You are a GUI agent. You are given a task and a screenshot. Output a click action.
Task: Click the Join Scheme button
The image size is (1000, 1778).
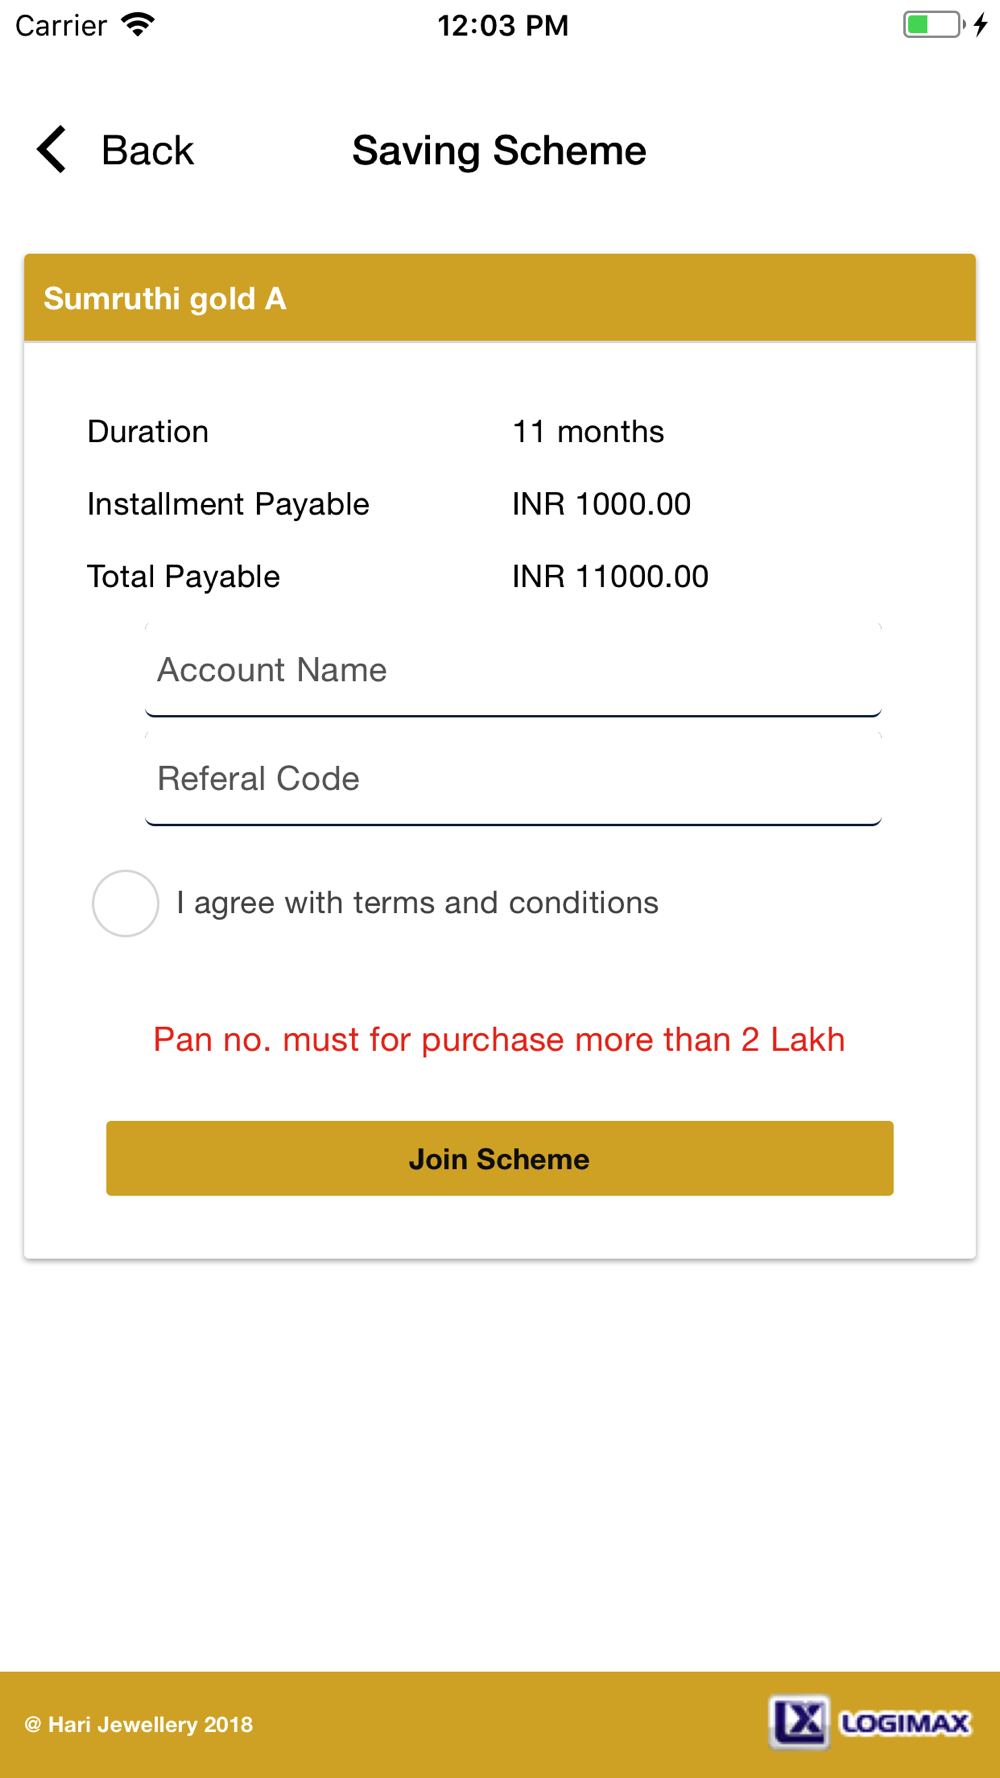(500, 1158)
